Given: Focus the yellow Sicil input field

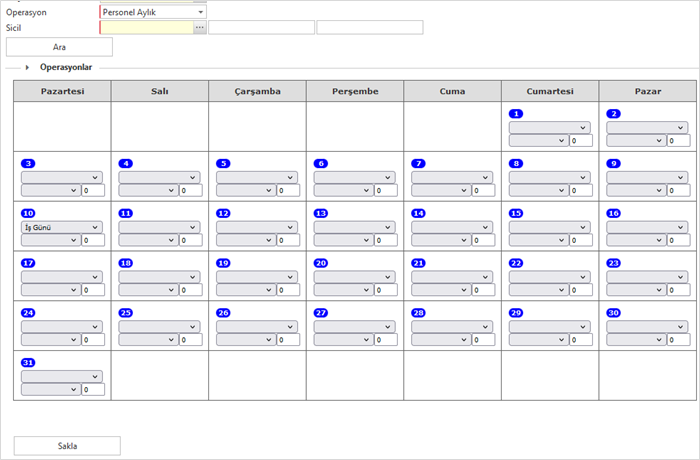Looking at the screenshot, I should tap(146, 28).
